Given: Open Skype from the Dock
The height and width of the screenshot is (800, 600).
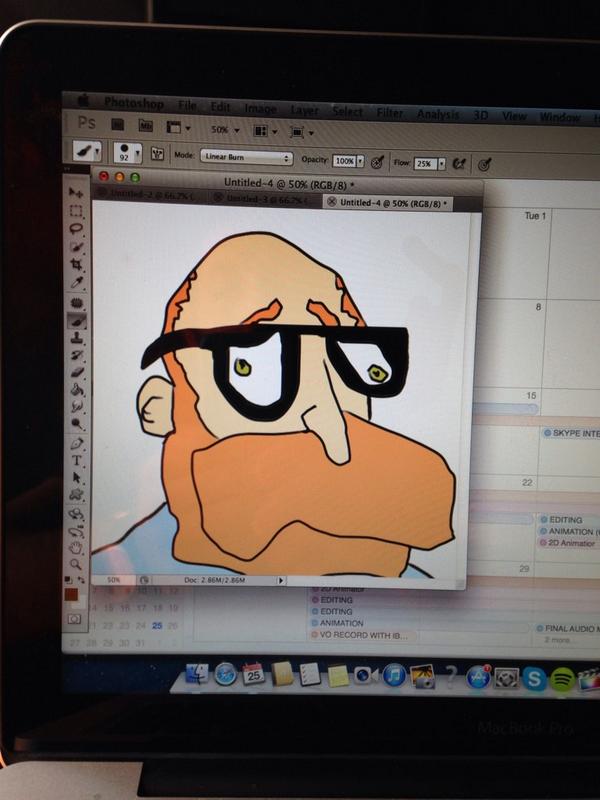Looking at the screenshot, I should (534, 680).
